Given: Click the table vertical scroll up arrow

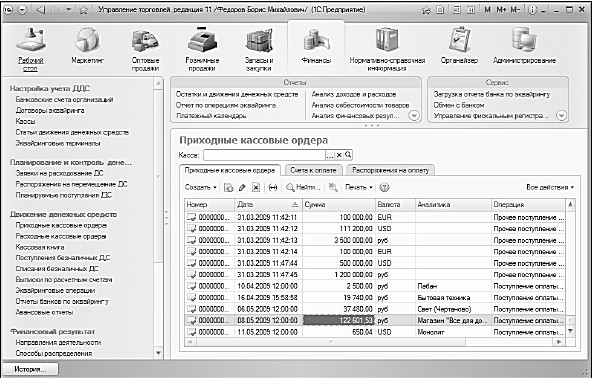Looking at the screenshot, I should pos(570,204).
